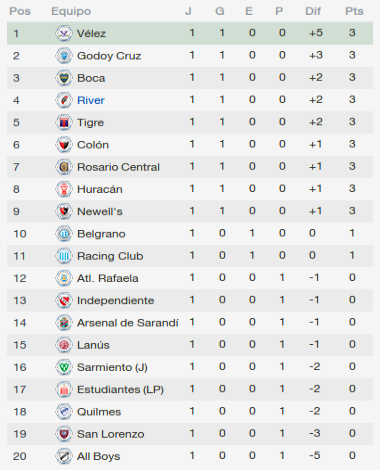Click the Independiente club crest icon
This screenshot has width=380, height=470.
tap(64, 300)
